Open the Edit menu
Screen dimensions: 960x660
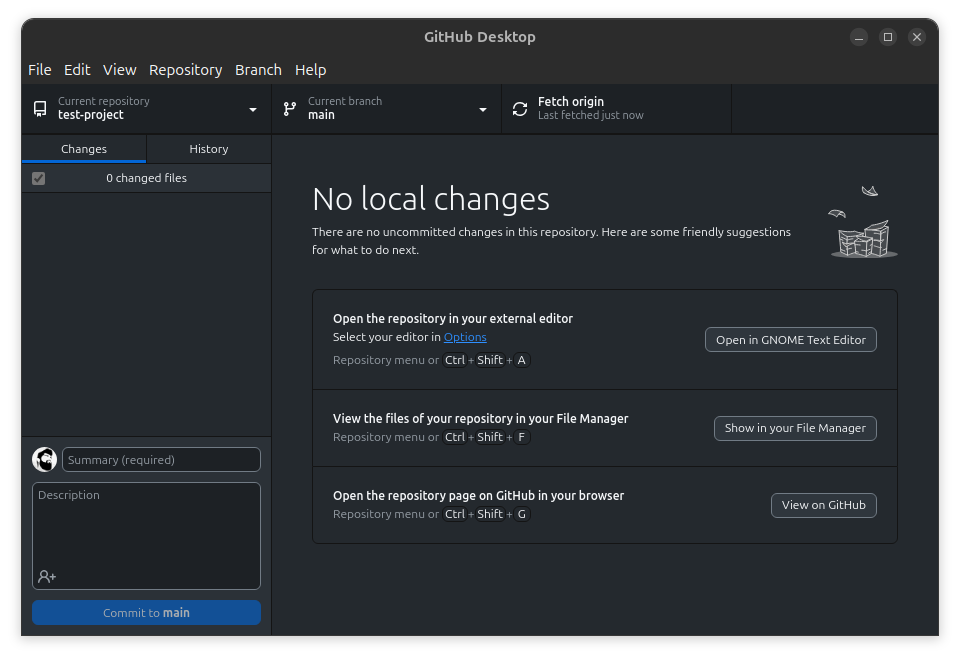click(77, 70)
